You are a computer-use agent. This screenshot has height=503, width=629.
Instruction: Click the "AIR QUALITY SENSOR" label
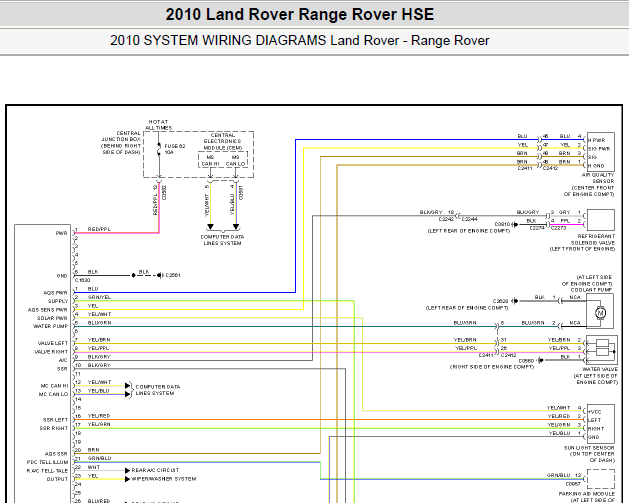click(x=598, y=178)
